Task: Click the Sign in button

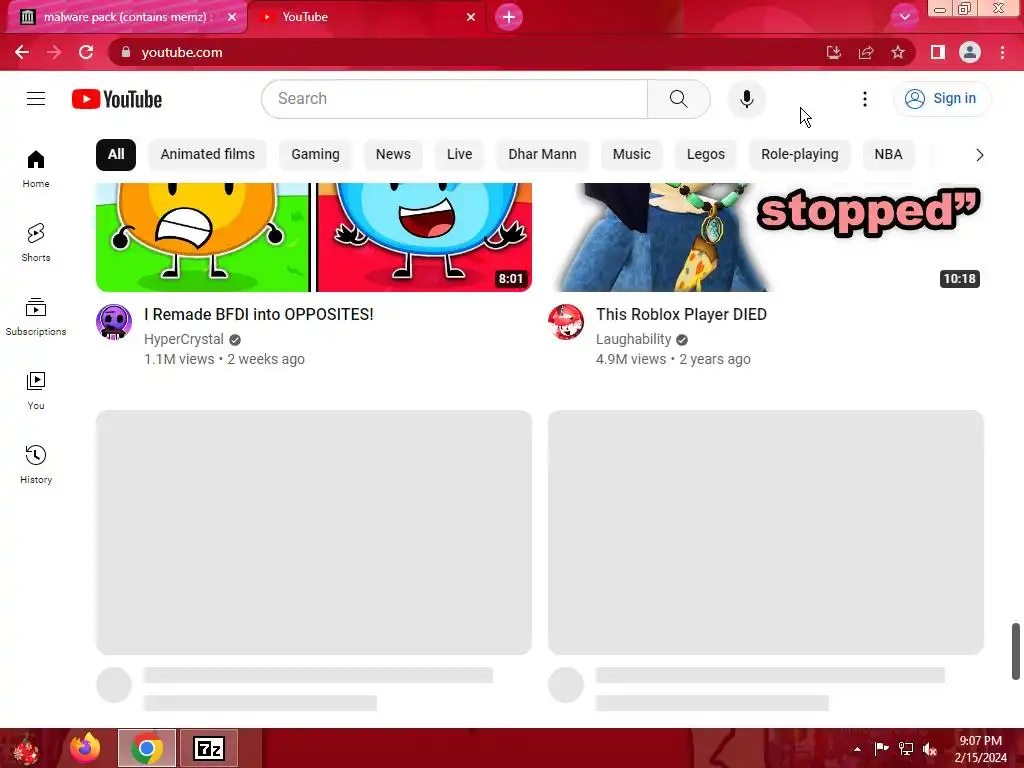Action: 941,99
